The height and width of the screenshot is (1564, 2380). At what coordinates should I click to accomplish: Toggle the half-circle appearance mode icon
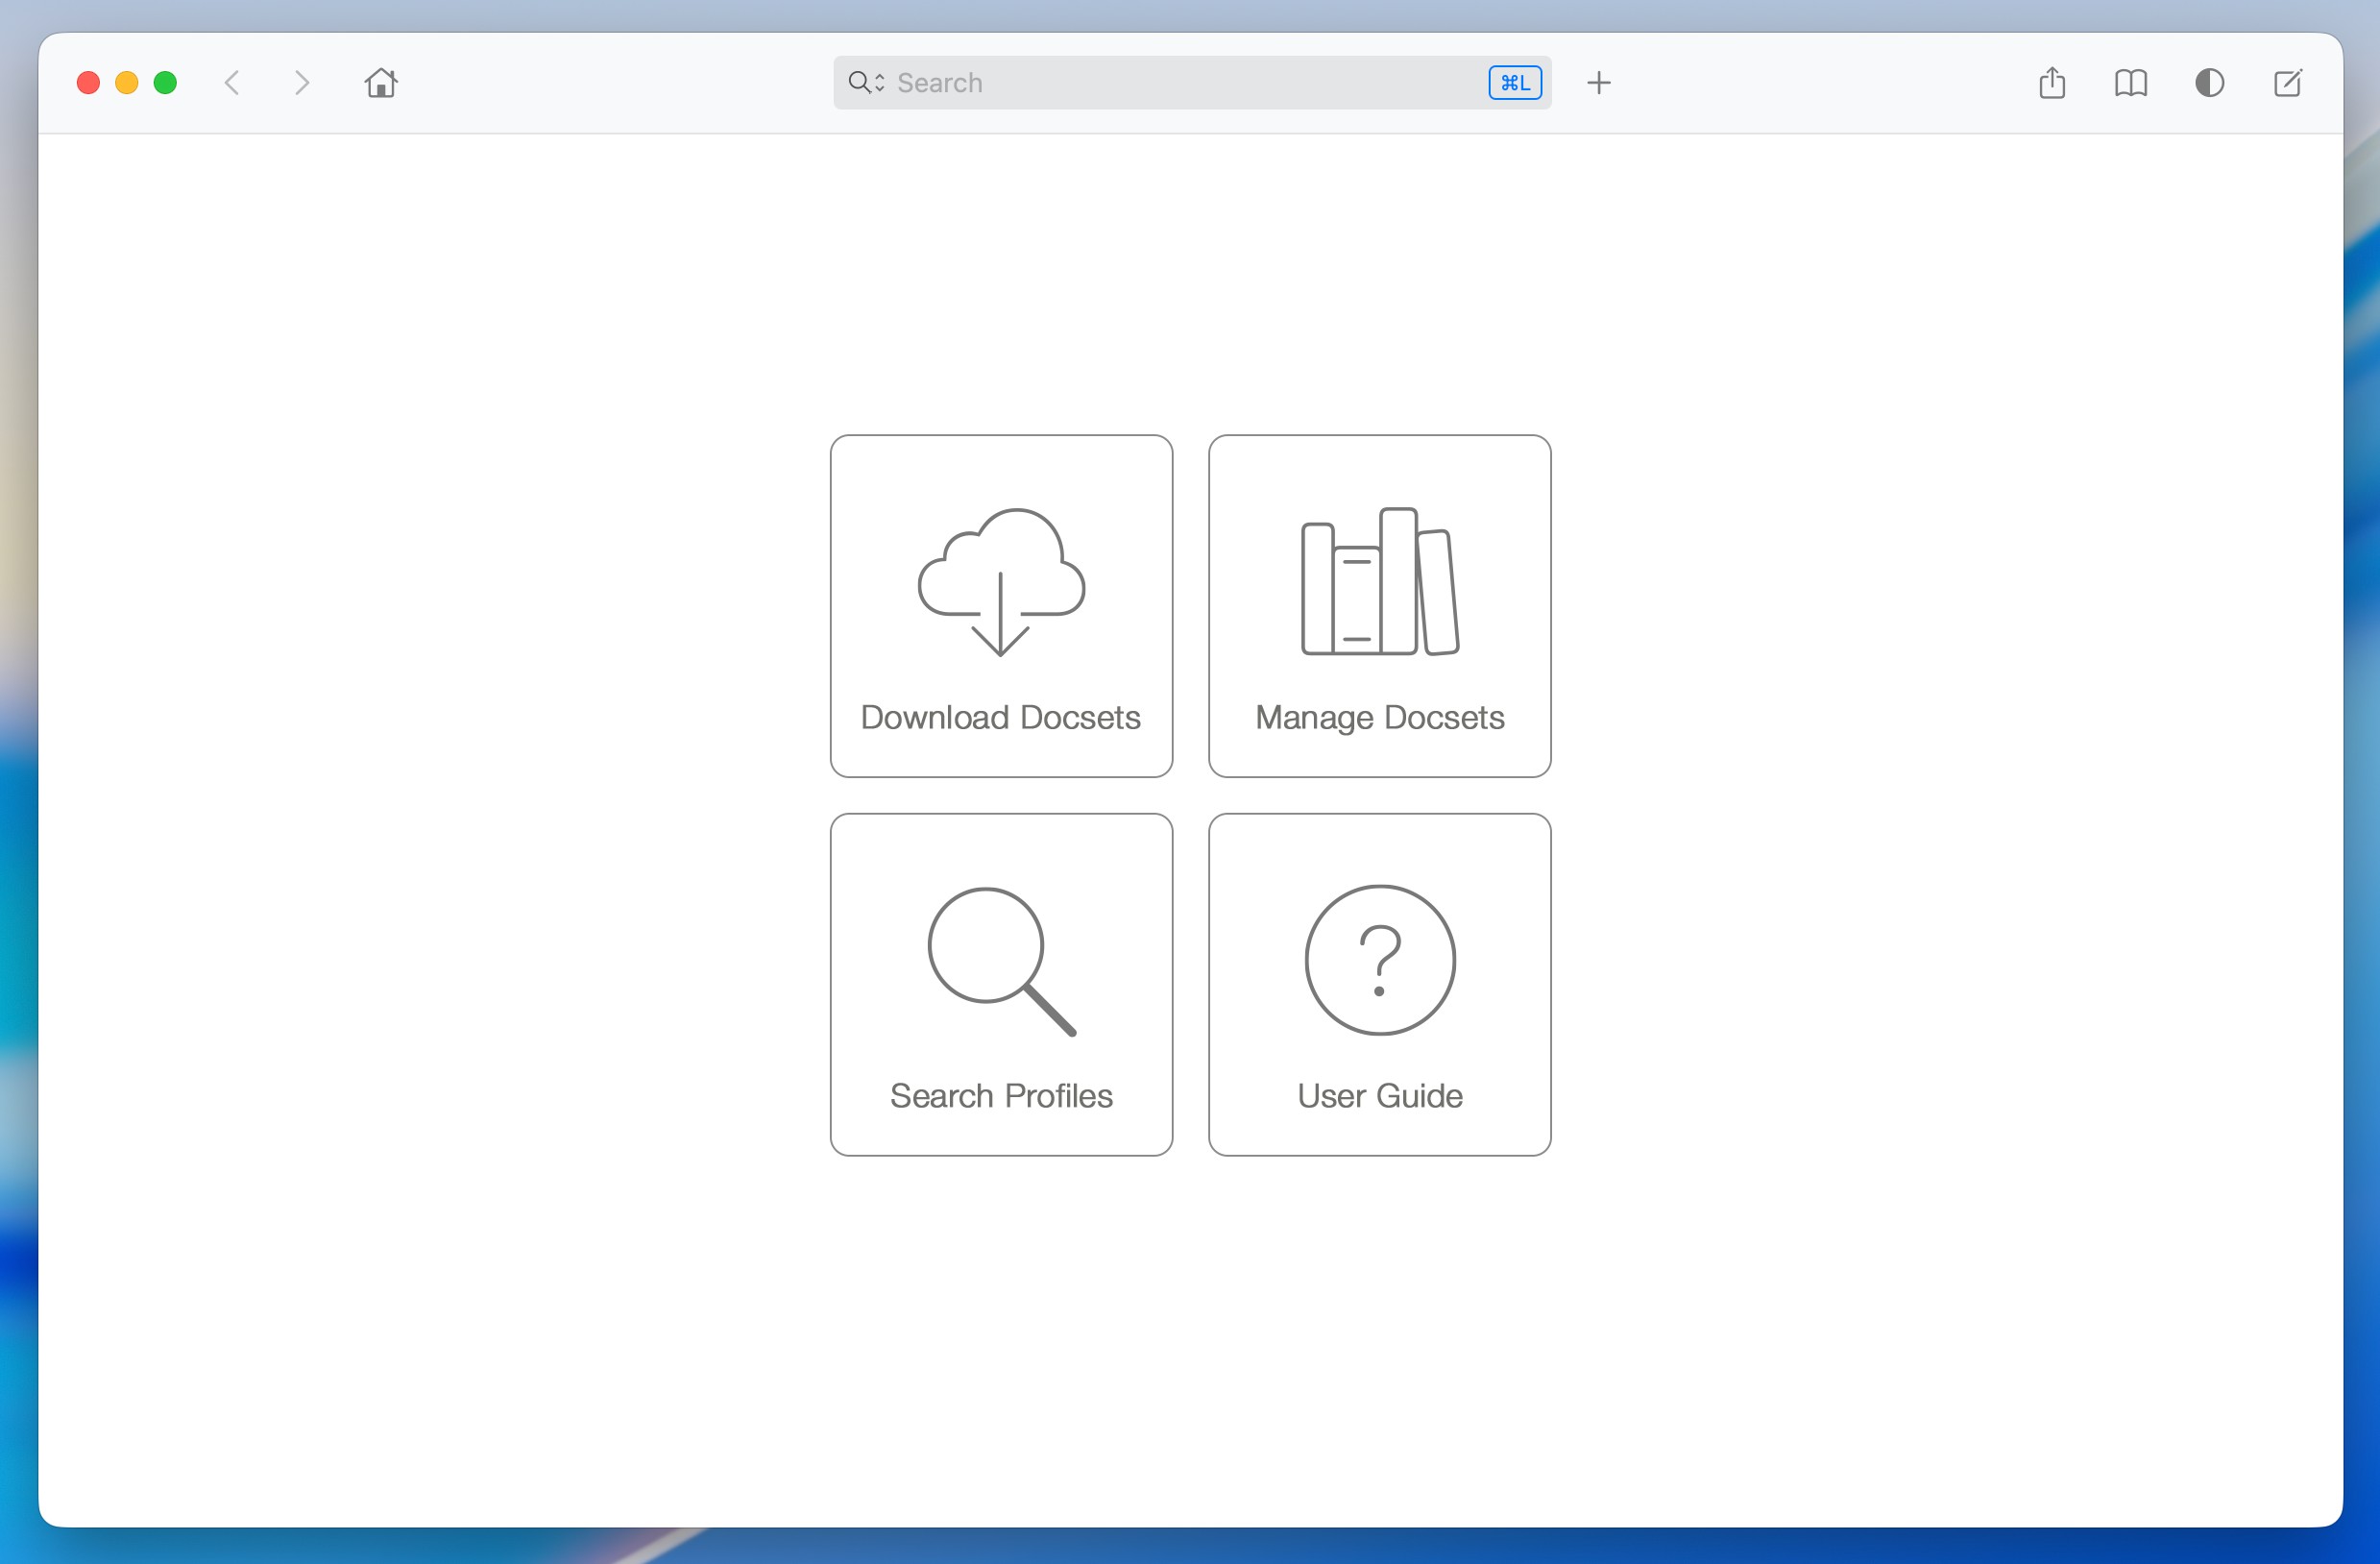(x=2209, y=83)
